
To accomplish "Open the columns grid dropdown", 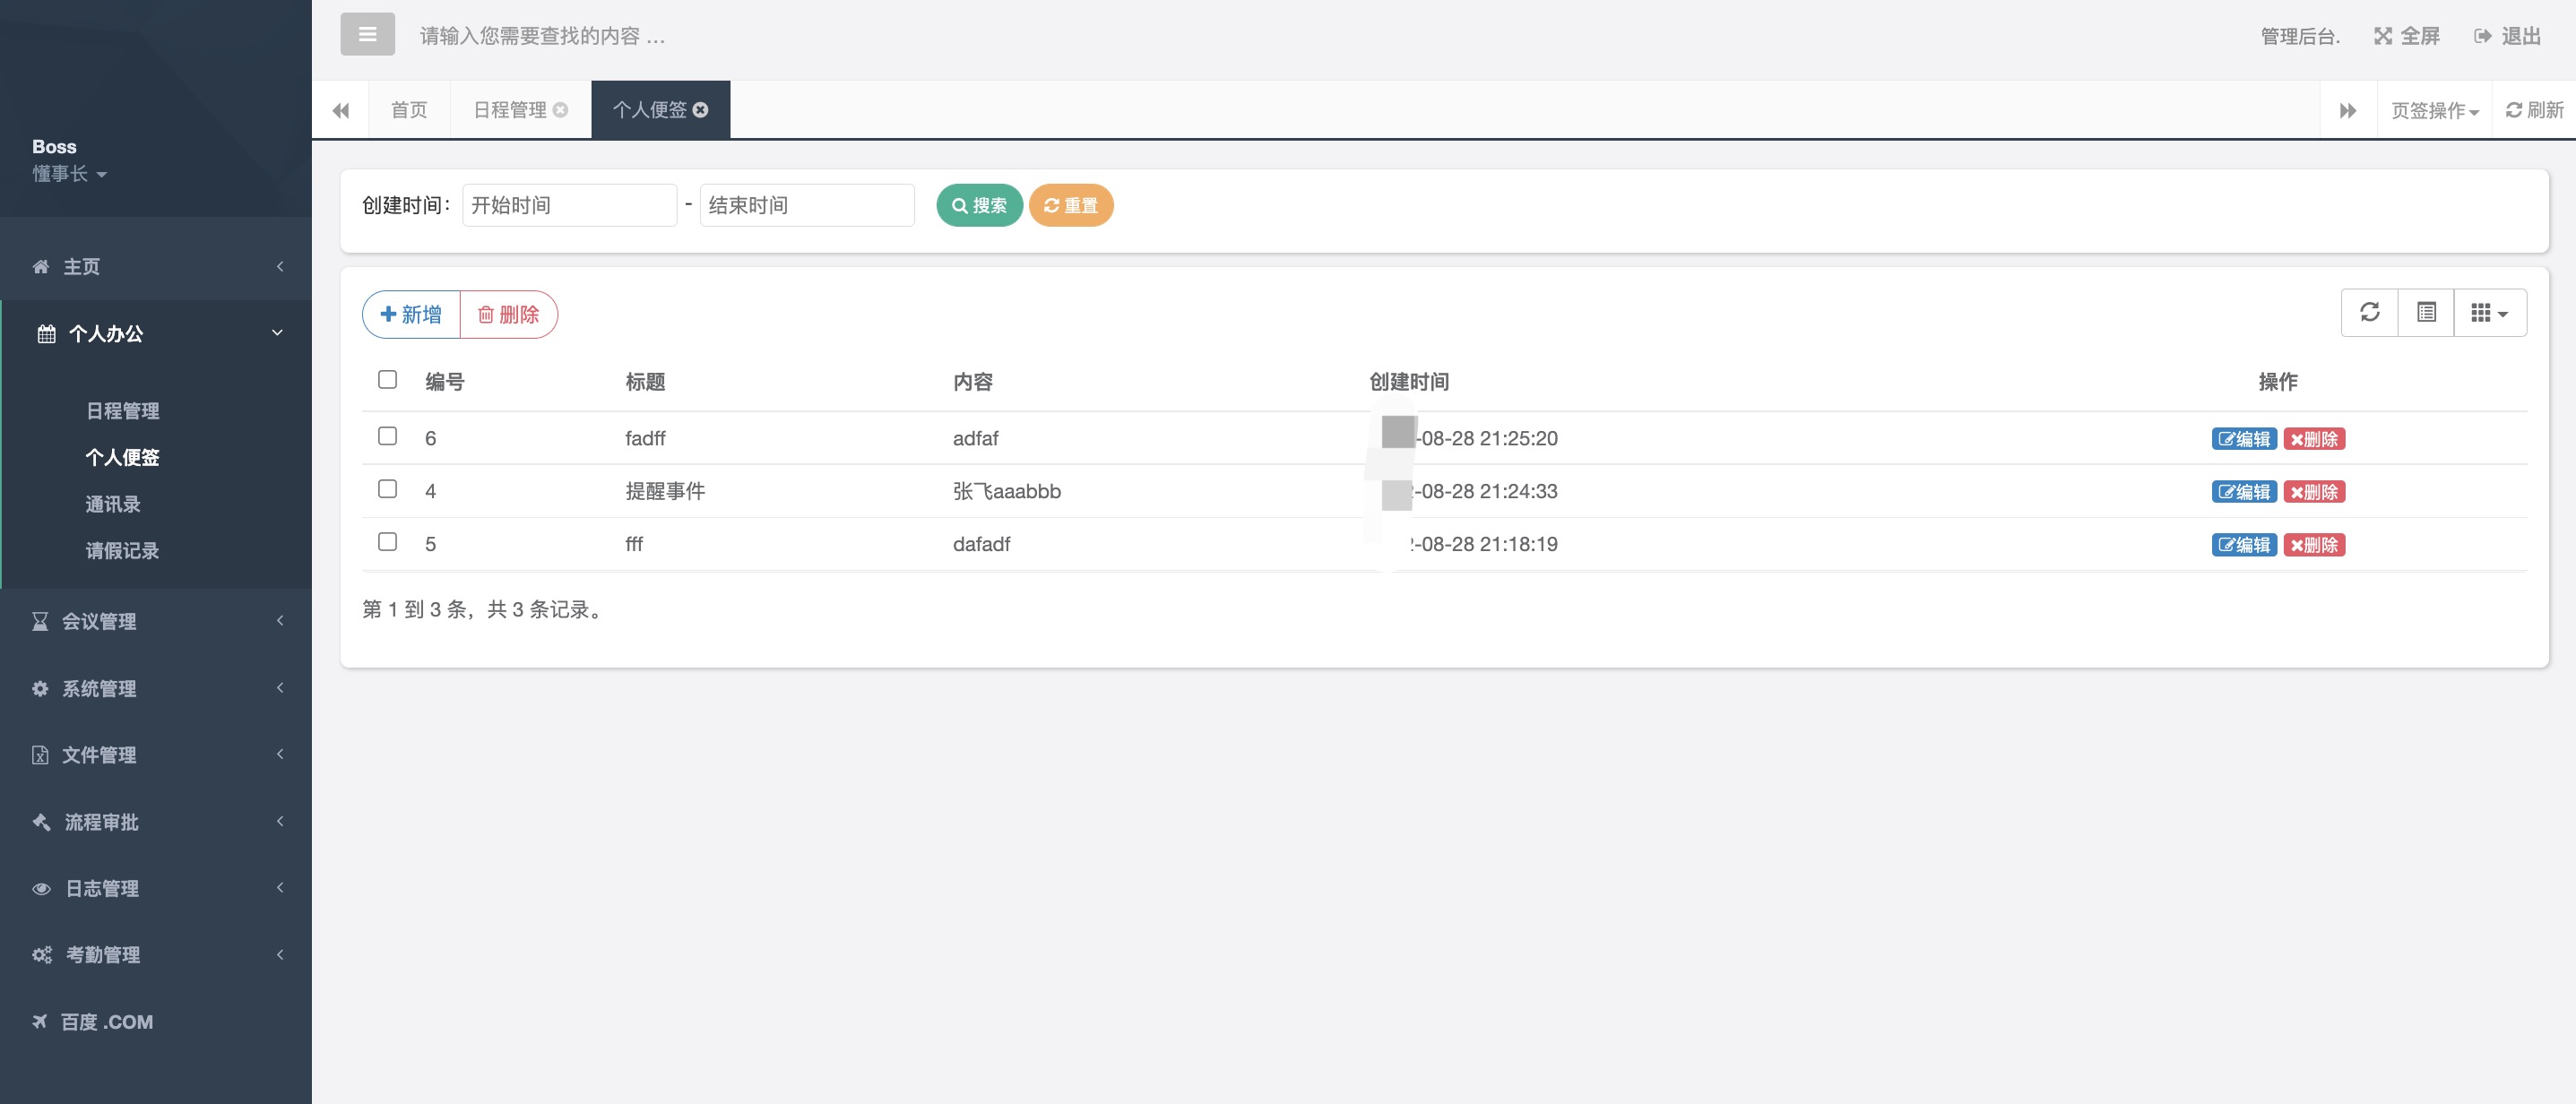I will coord(2490,313).
